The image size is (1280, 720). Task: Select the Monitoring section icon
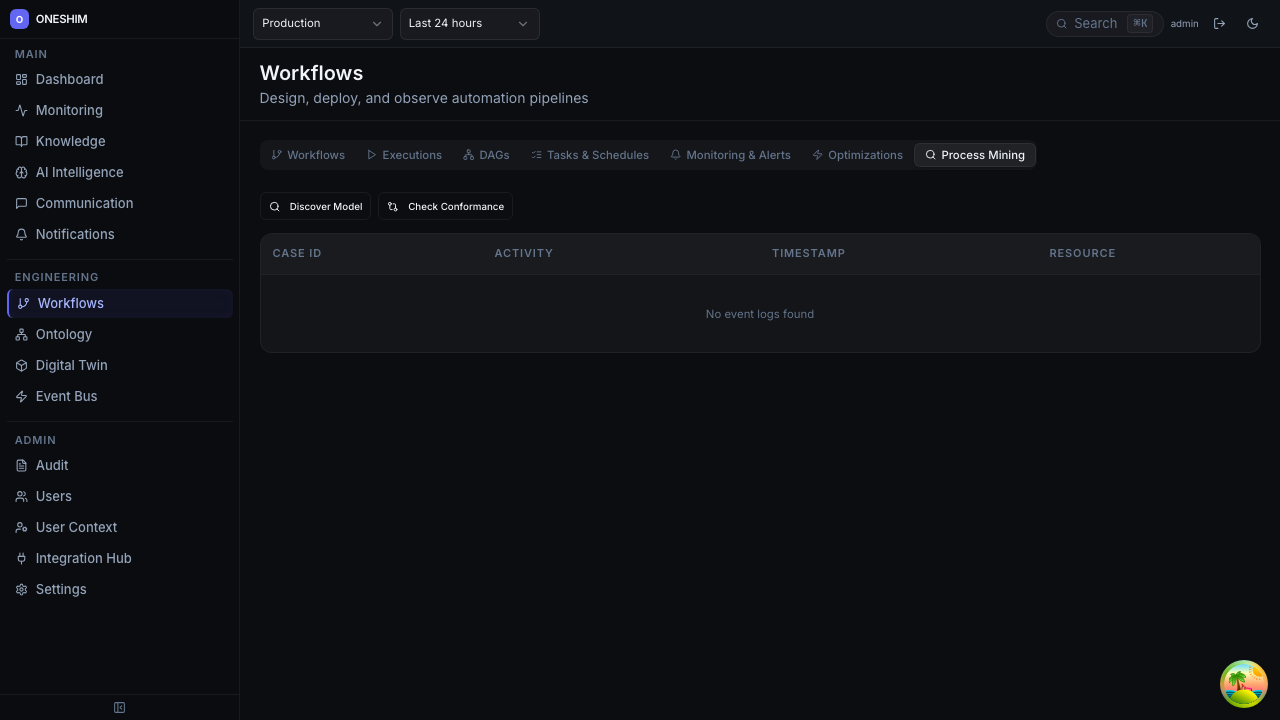(22, 110)
